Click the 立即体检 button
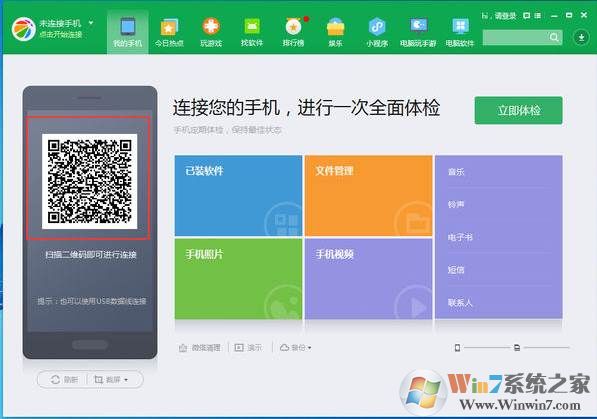Viewport: 597px width, 419px height. click(x=518, y=110)
